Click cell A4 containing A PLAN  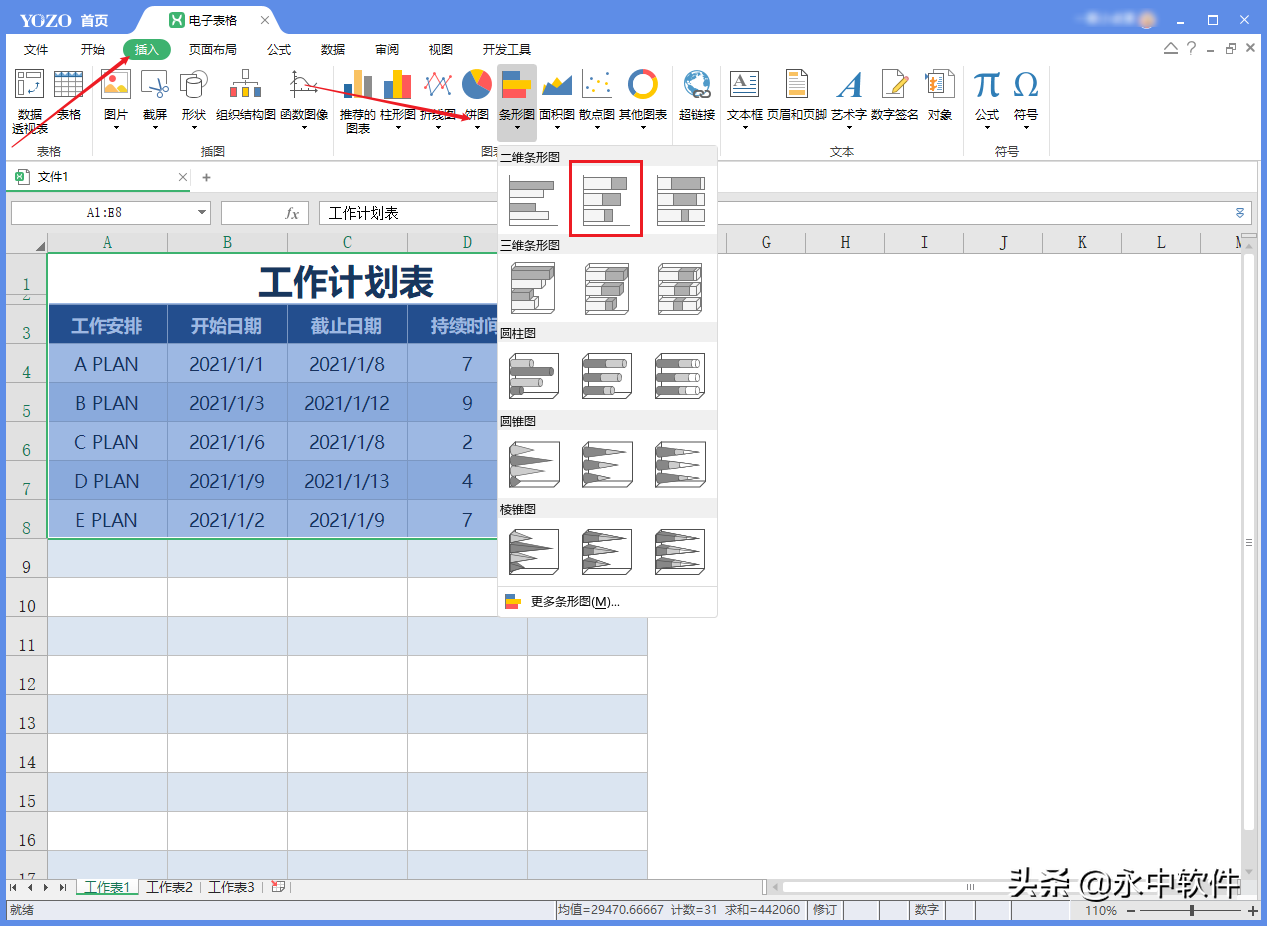[107, 364]
